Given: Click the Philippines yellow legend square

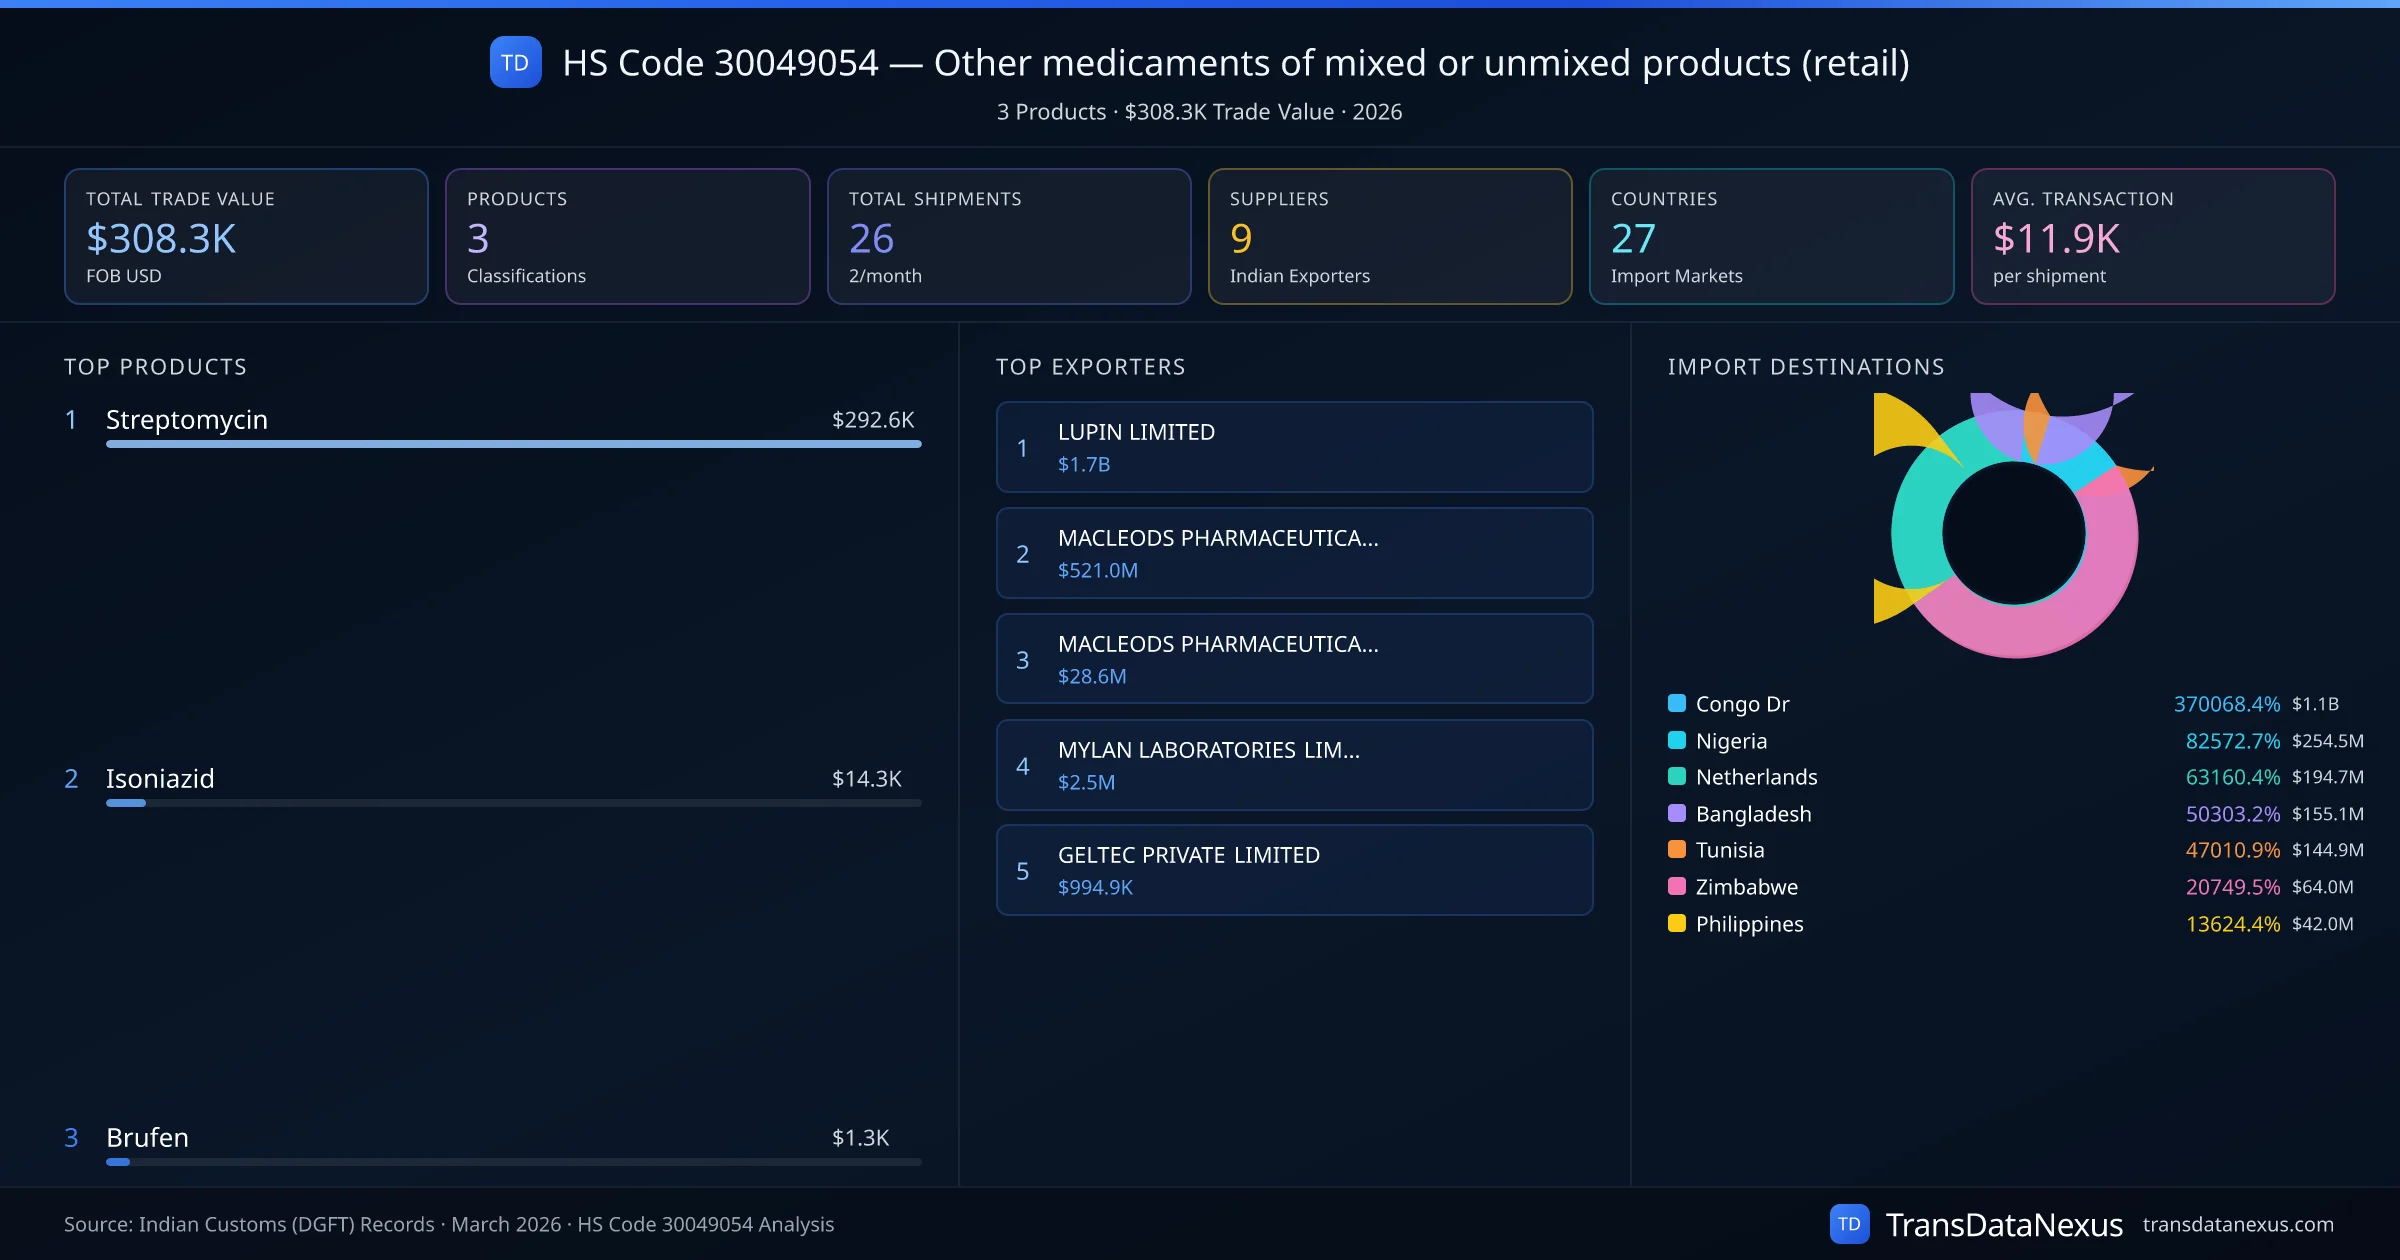Looking at the screenshot, I should 1677,923.
